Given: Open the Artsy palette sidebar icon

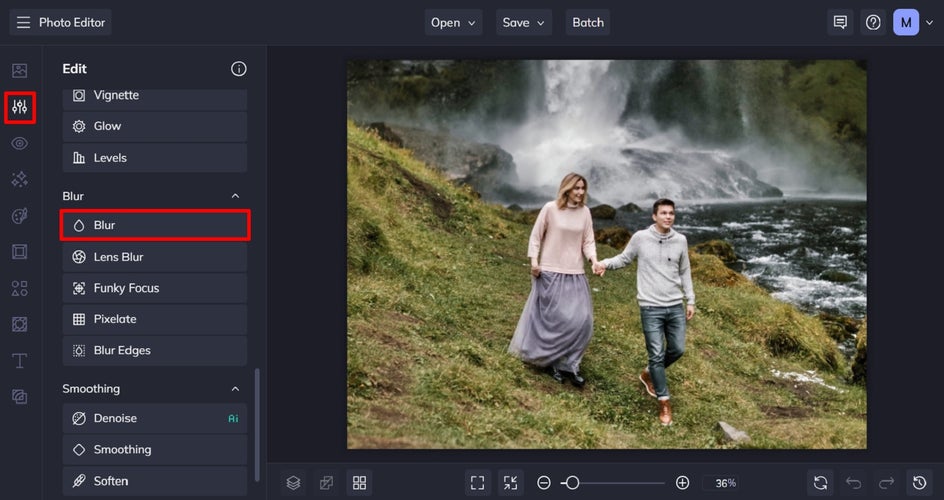Looking at the screenshot, I should pyautogui.click(x=19, y=216).
